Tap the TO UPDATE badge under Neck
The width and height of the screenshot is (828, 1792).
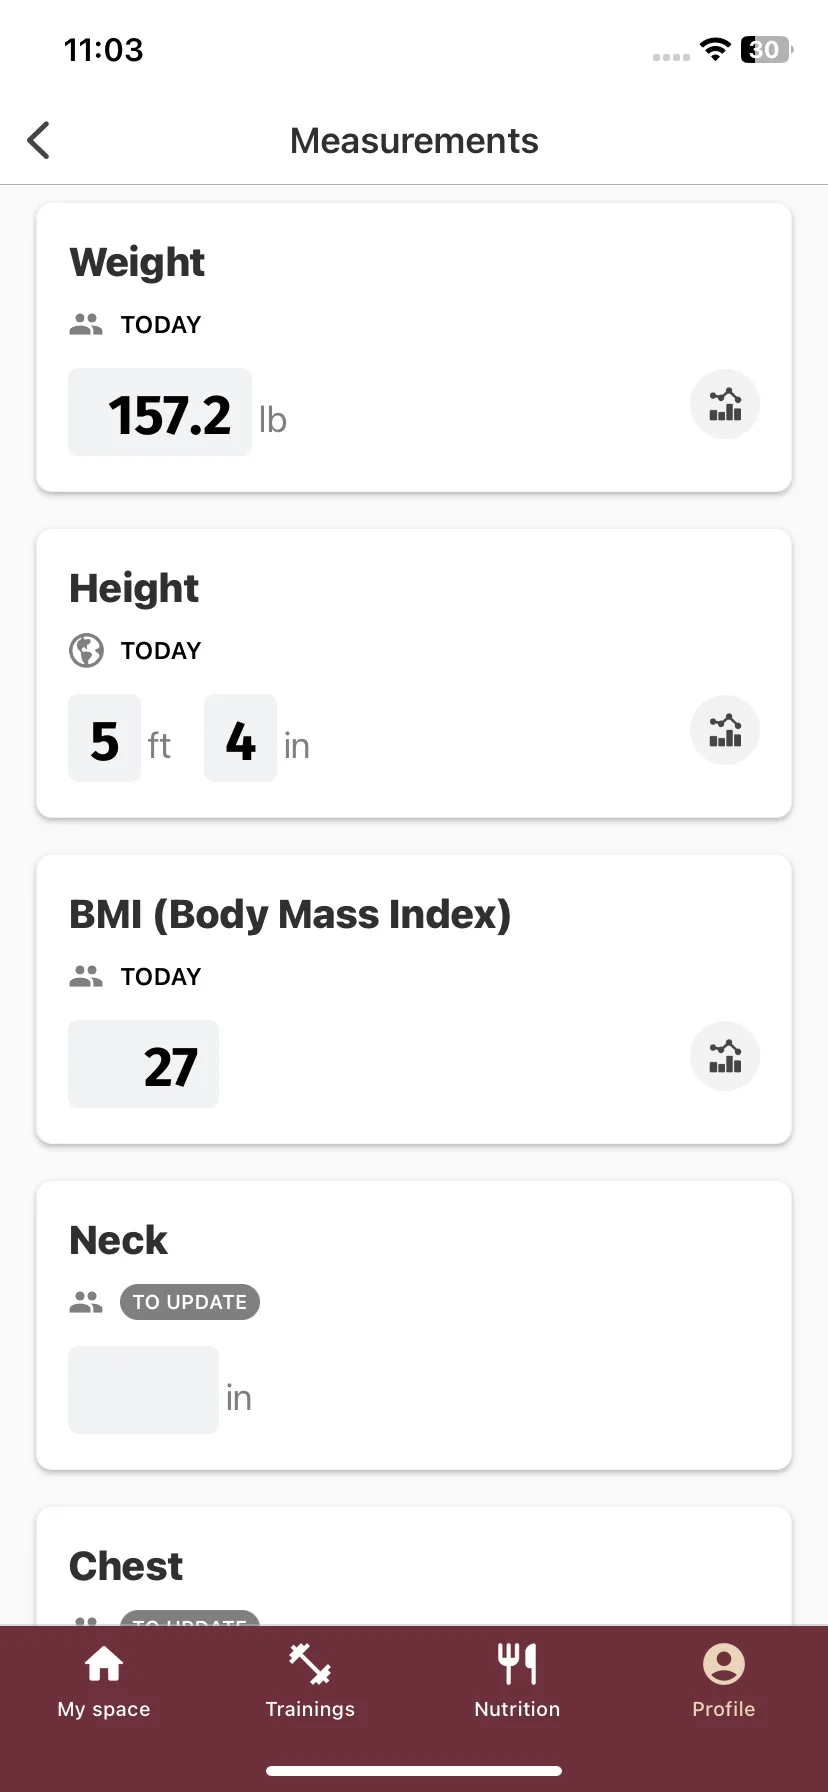[190, 1302]
